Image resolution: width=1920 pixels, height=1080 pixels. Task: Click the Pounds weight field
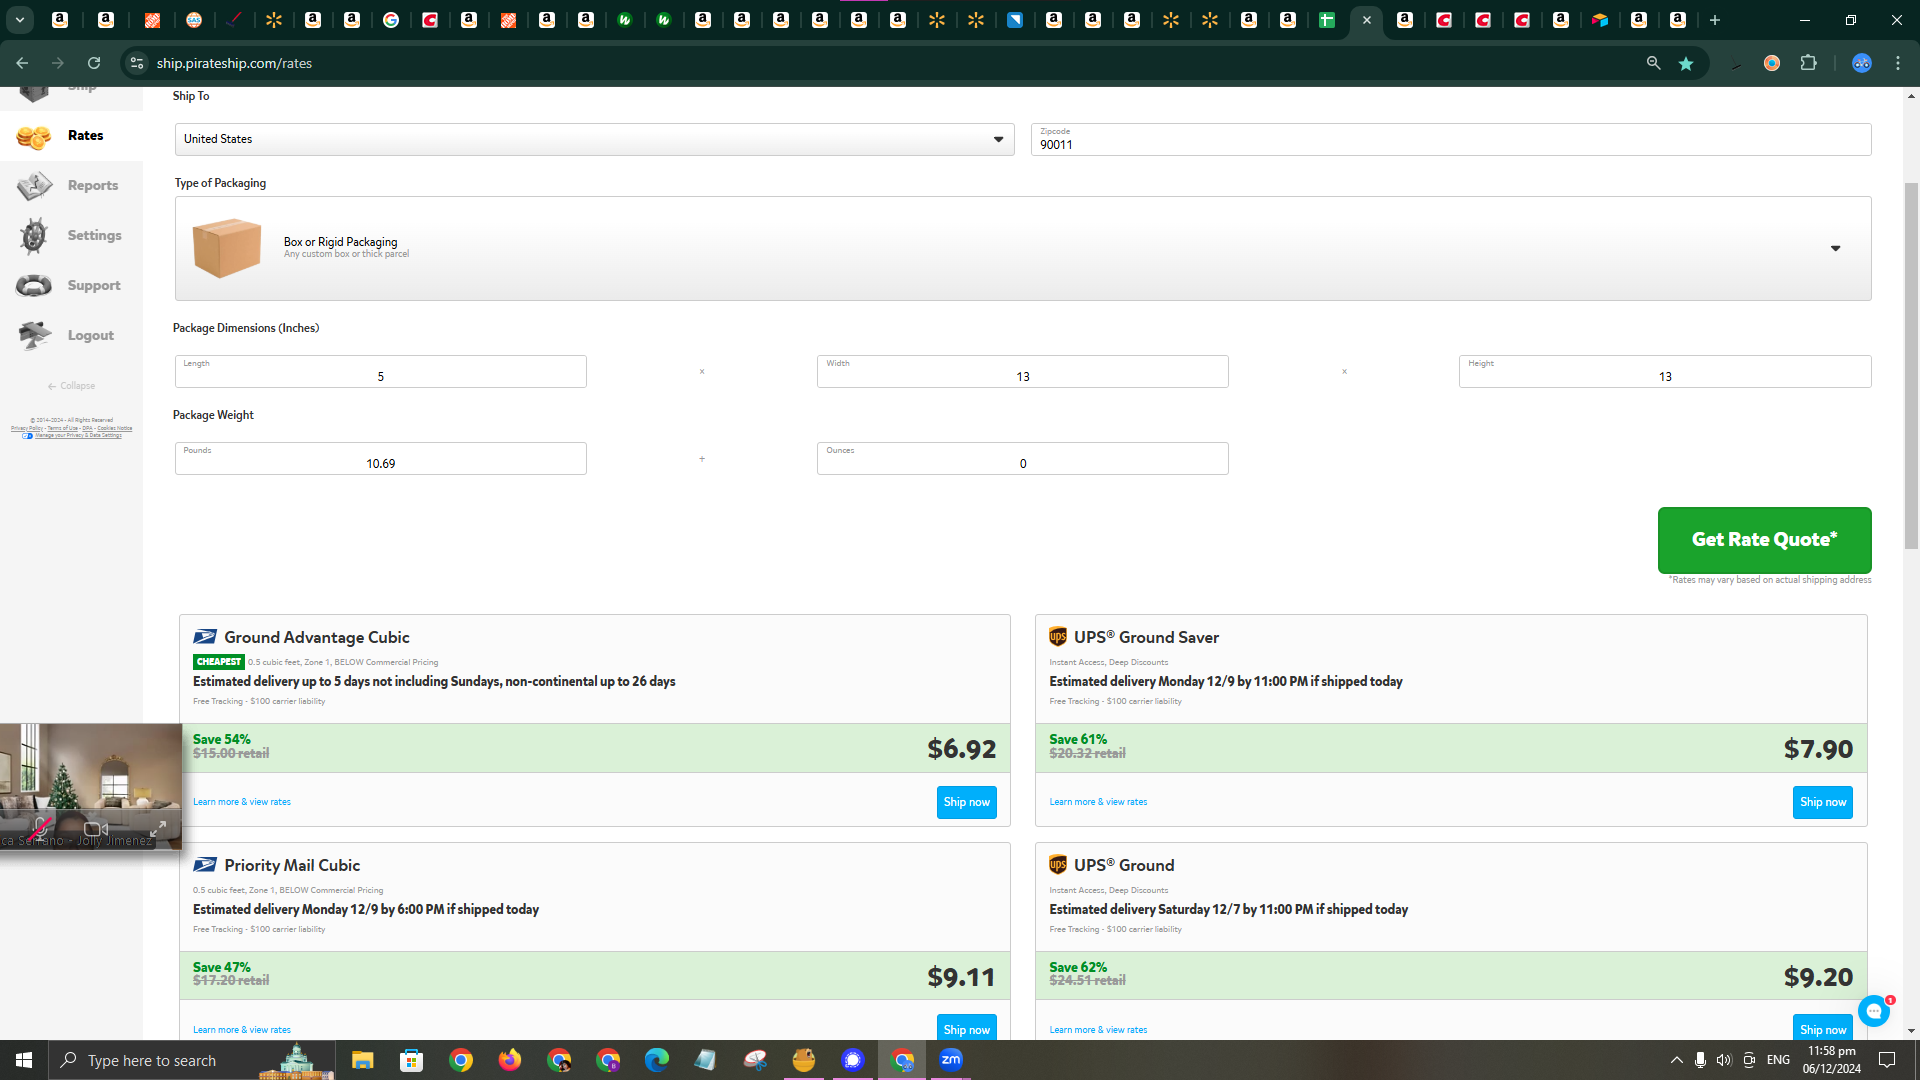(380, 458)
